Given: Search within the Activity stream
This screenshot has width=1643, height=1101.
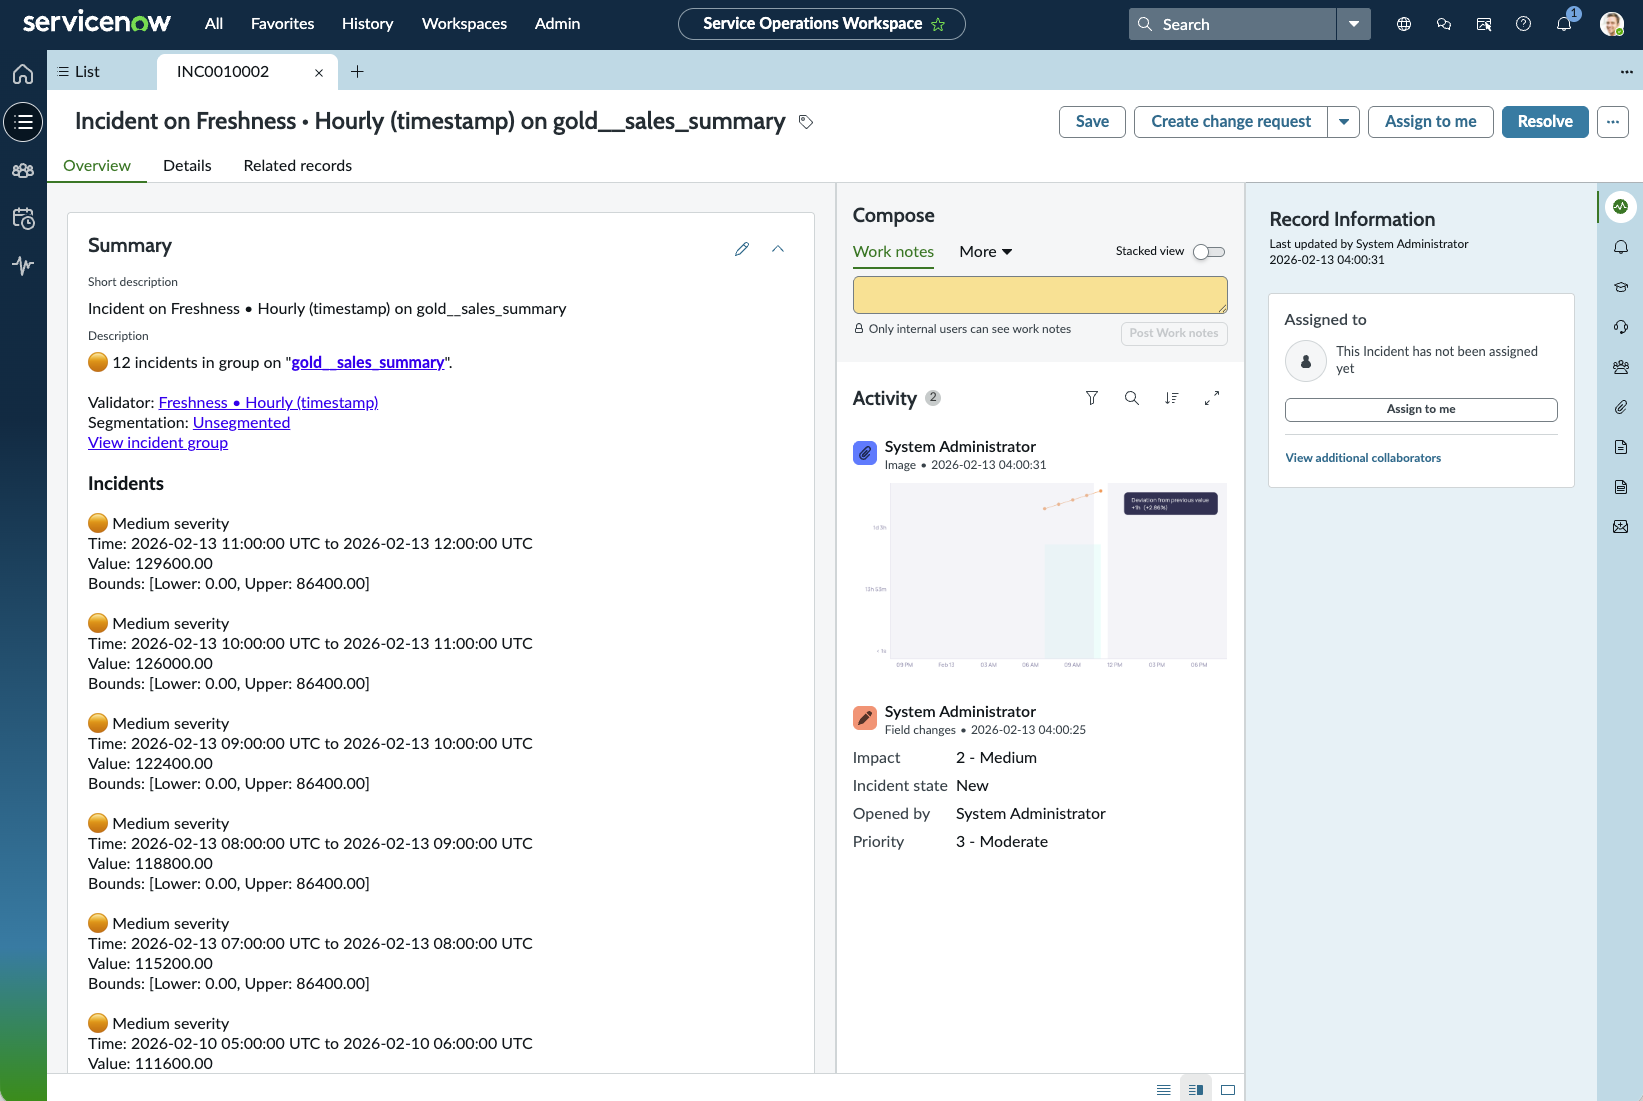Looking at the screenshot, I should (x=1132, y=398).
